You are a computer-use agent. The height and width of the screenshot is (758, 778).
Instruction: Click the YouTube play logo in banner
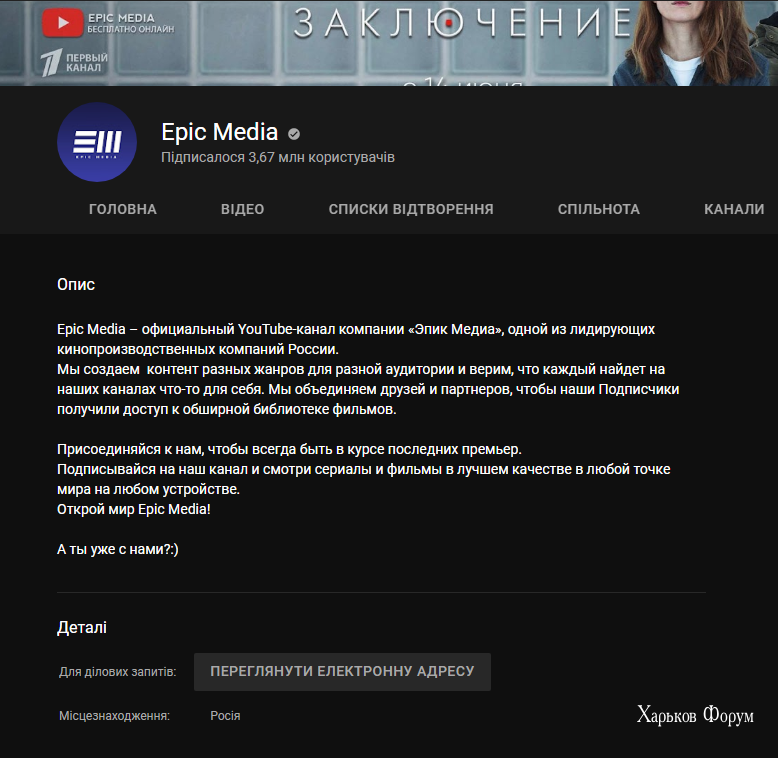pyautogui.click(x=62, y=23)
